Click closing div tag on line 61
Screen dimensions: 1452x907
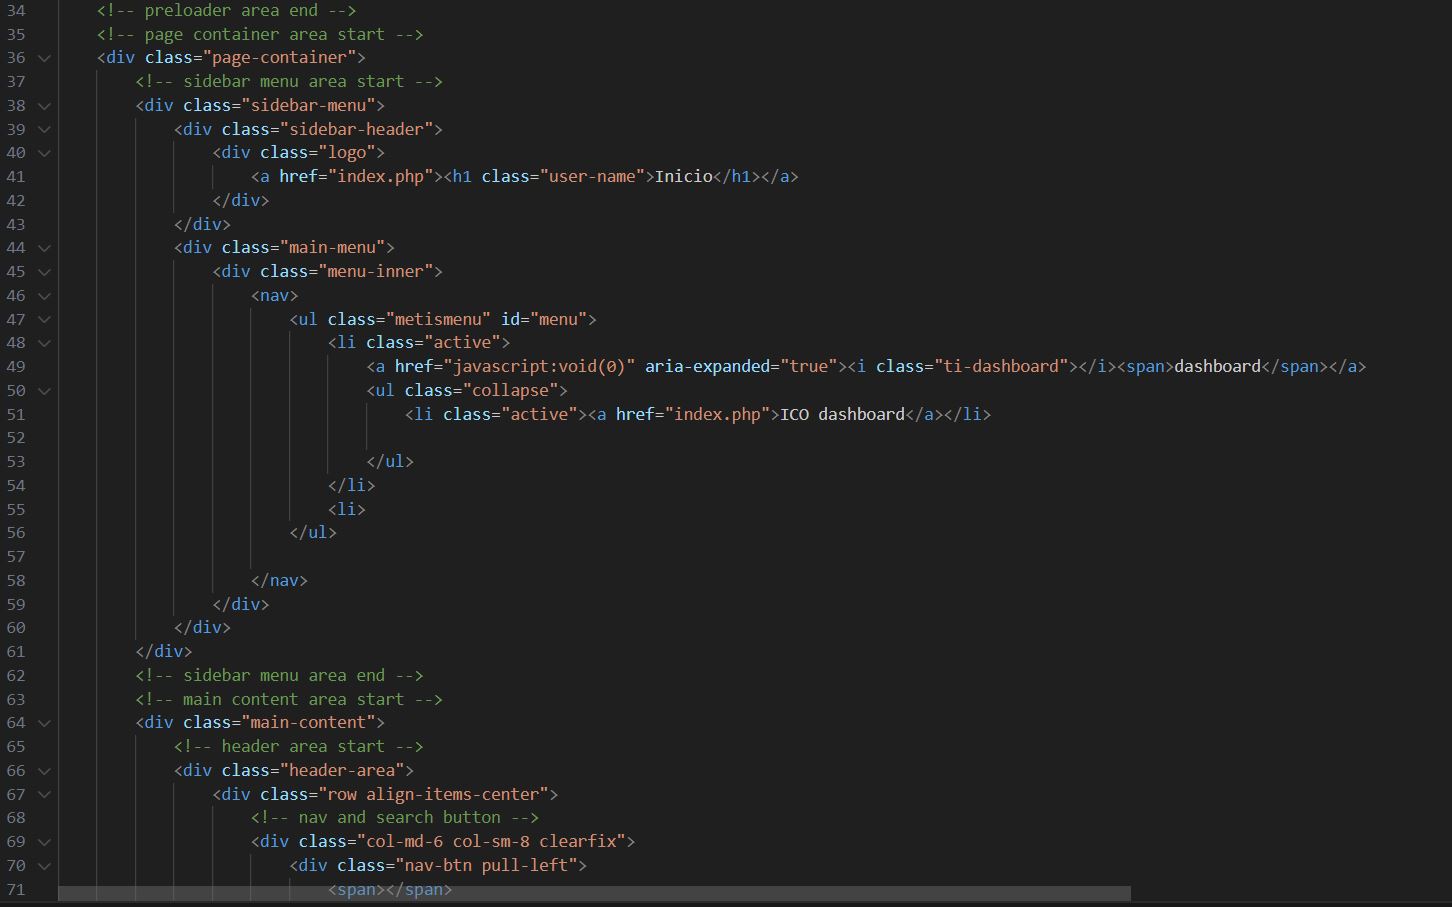coord(164,651)
